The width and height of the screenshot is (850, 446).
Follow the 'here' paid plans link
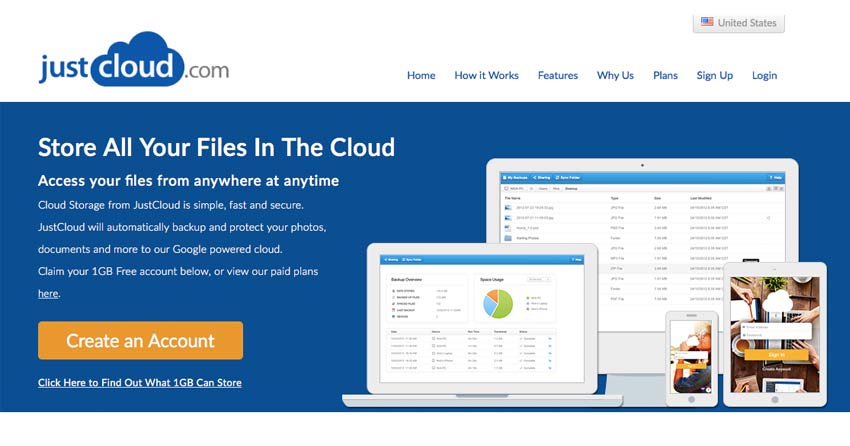(48, 294)
